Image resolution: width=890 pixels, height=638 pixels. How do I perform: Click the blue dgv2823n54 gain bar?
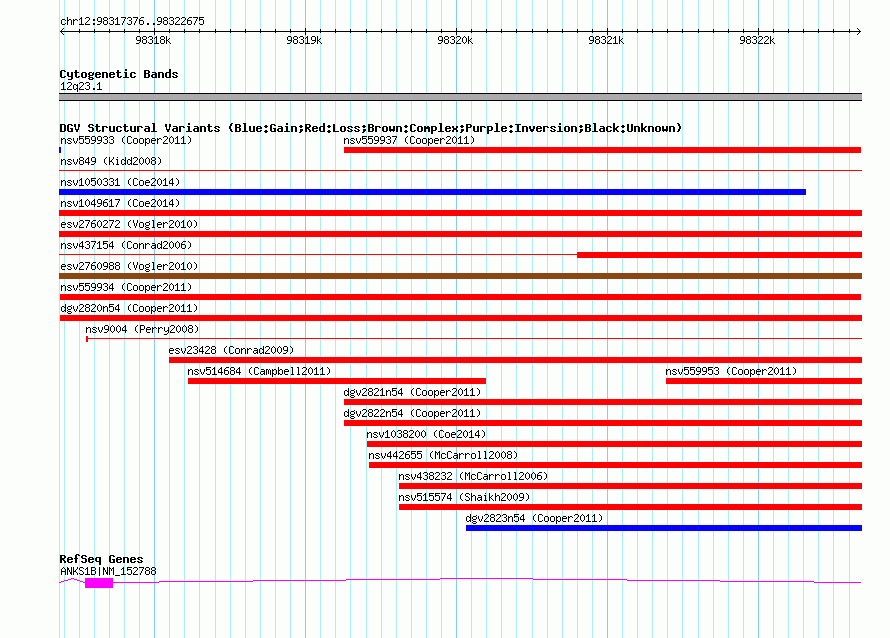(664, 528)
